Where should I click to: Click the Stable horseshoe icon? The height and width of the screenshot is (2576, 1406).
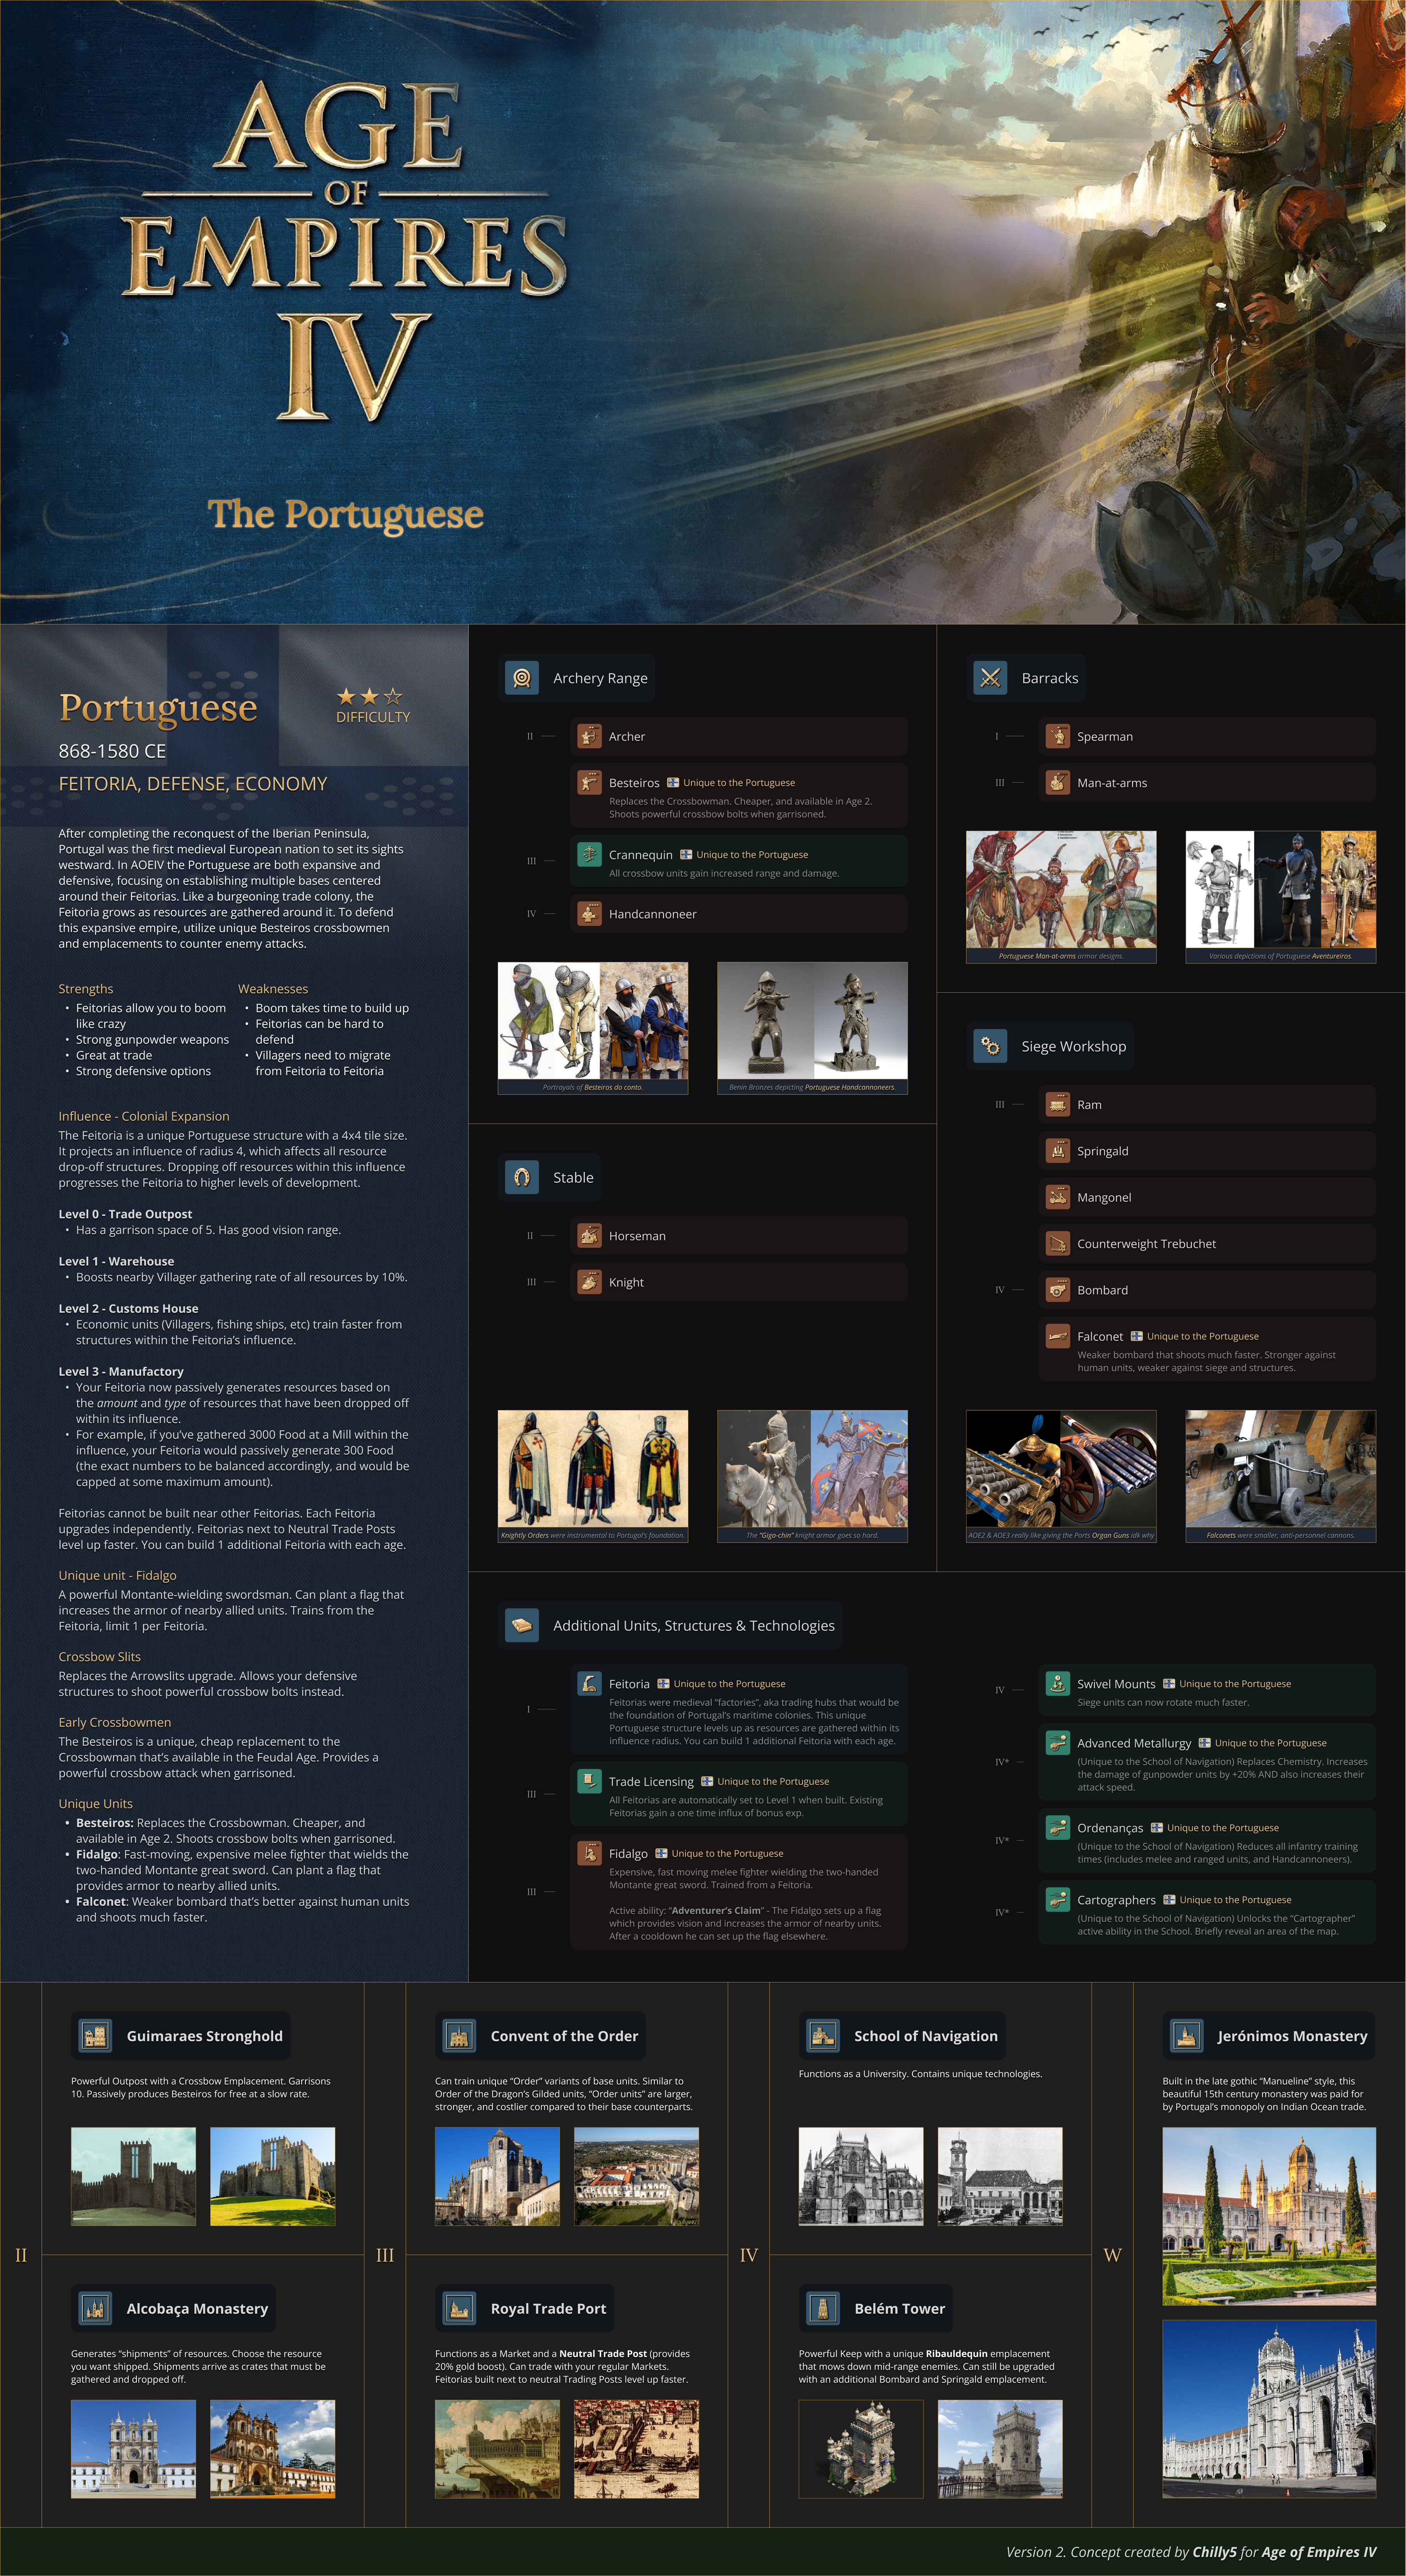click(521, 1177)
